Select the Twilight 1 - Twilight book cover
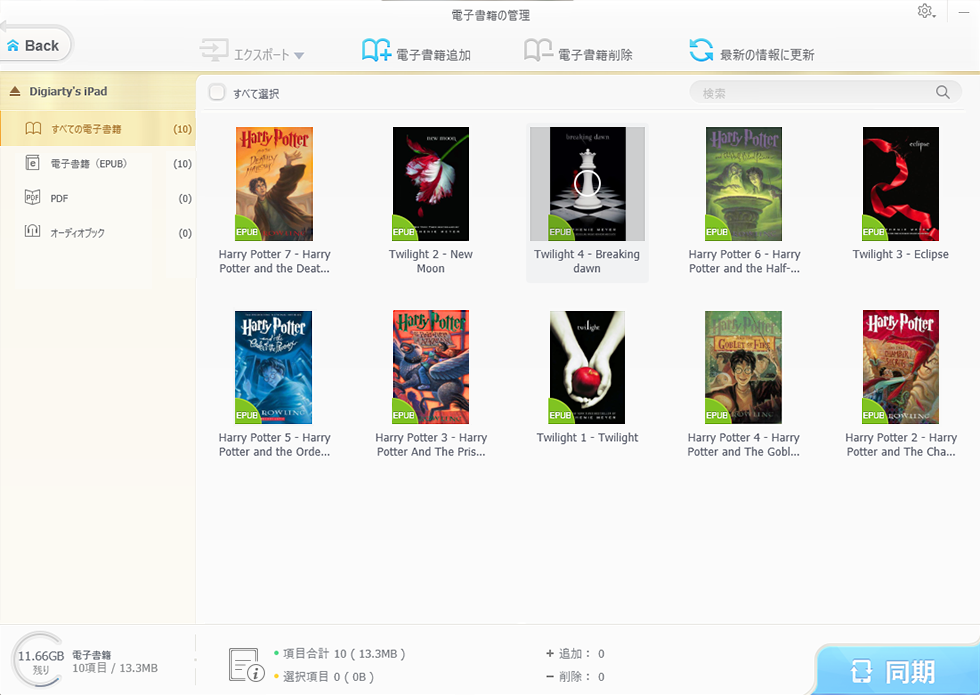Screen dimensions: 980x695 tap(587, 368)
